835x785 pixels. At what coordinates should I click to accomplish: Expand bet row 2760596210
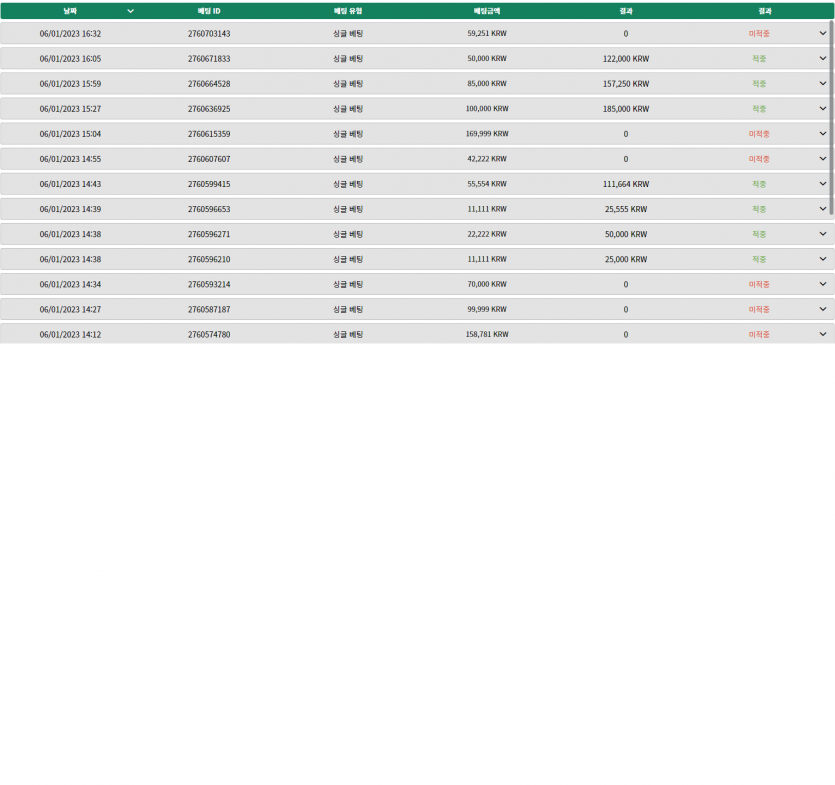tap(823, 258)
